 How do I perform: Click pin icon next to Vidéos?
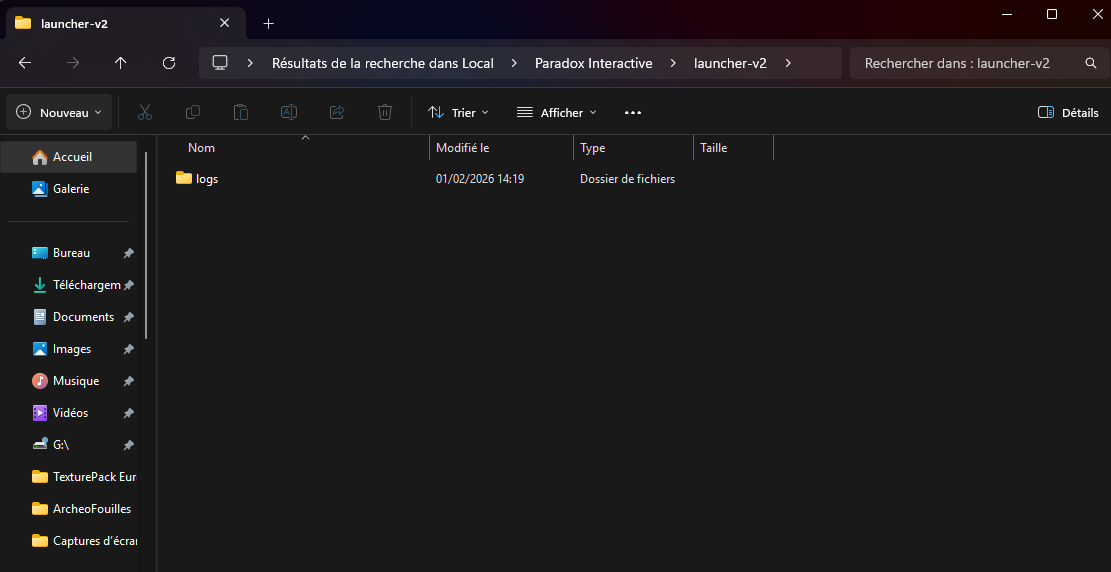(128, 413)
